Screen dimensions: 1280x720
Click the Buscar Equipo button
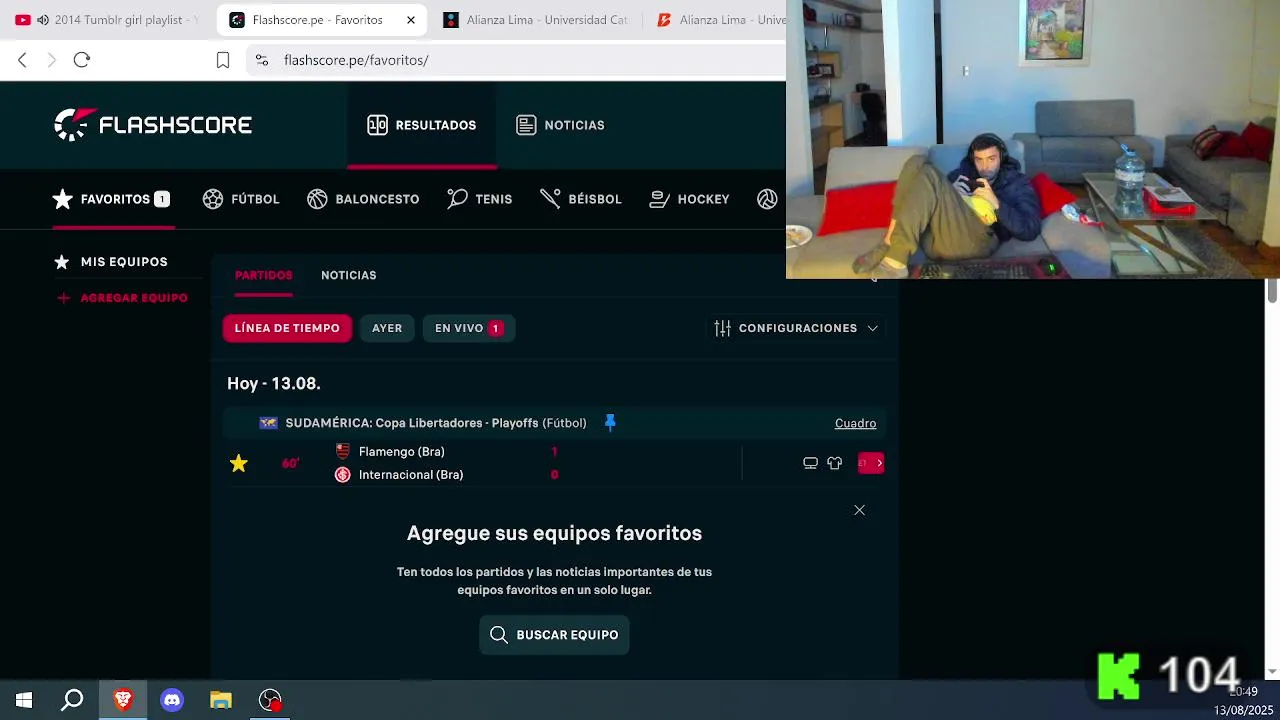click(x=554, y=635)
